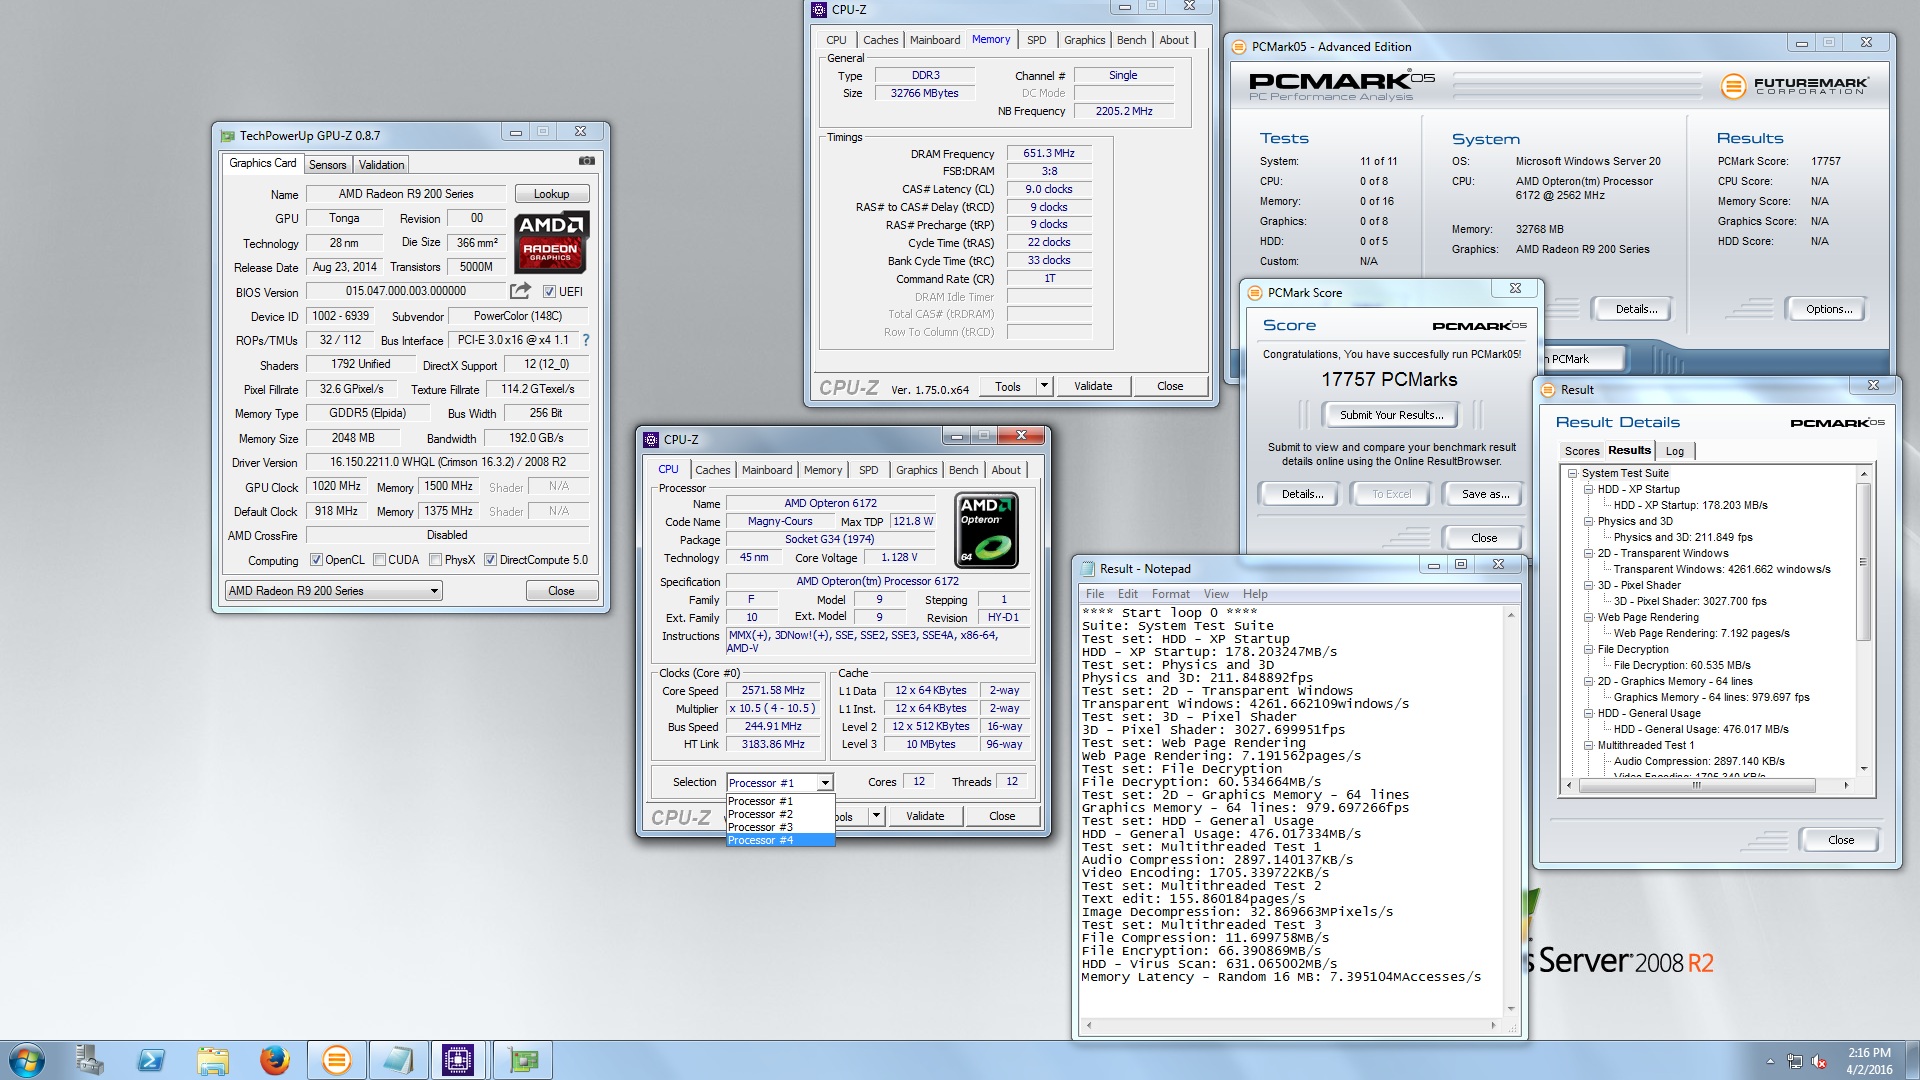Open SPD tab in memory CPU-Z window
This screenshot has width=1920, height=1080.
coord(1037,40)
